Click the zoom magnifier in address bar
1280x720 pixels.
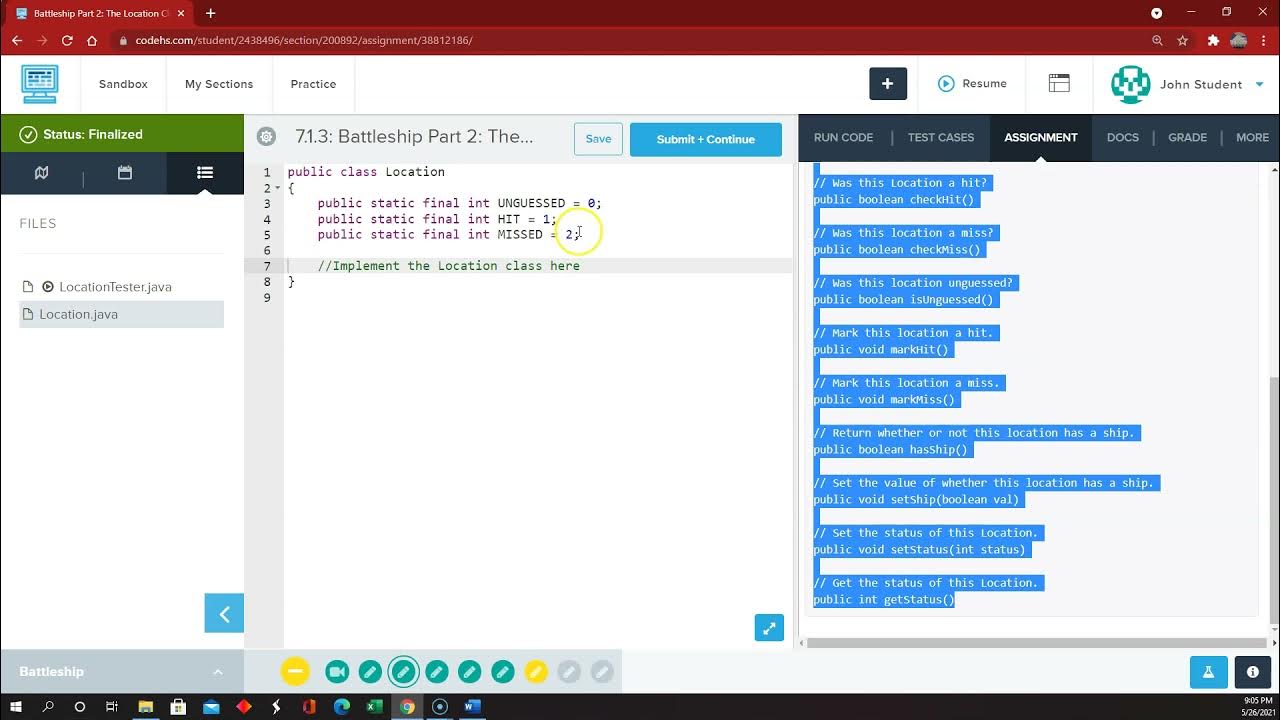click(1157, 41)
